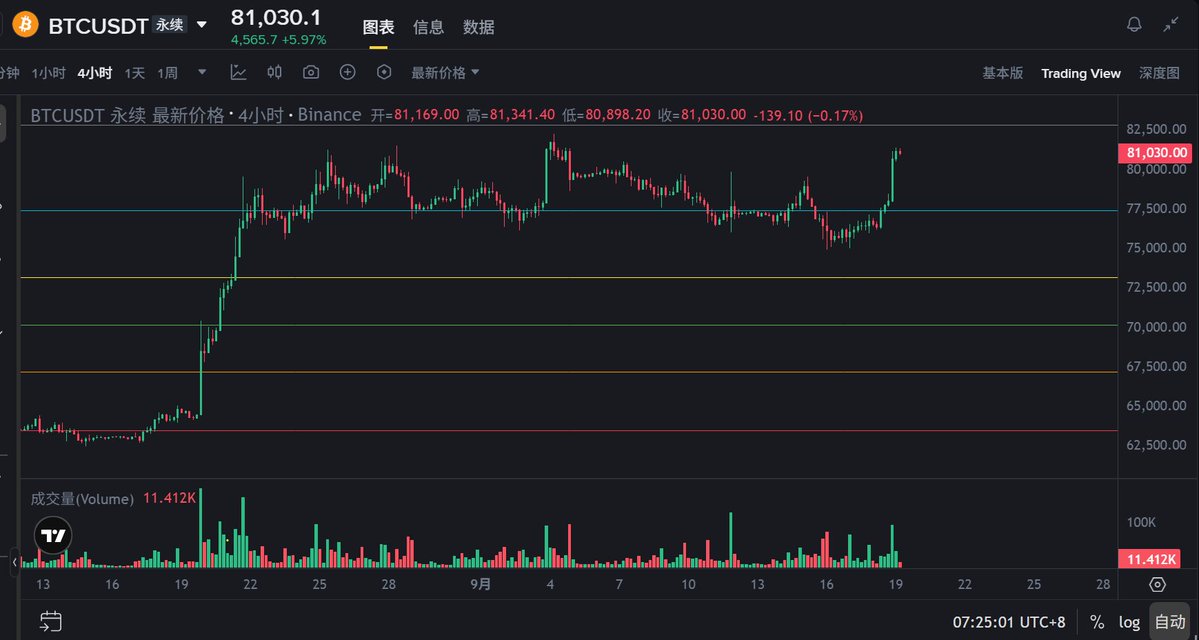Switch to the 图表 tab
Viewport: 1199px width, 640px height.
pyautogui.click(x=379, y=27)
